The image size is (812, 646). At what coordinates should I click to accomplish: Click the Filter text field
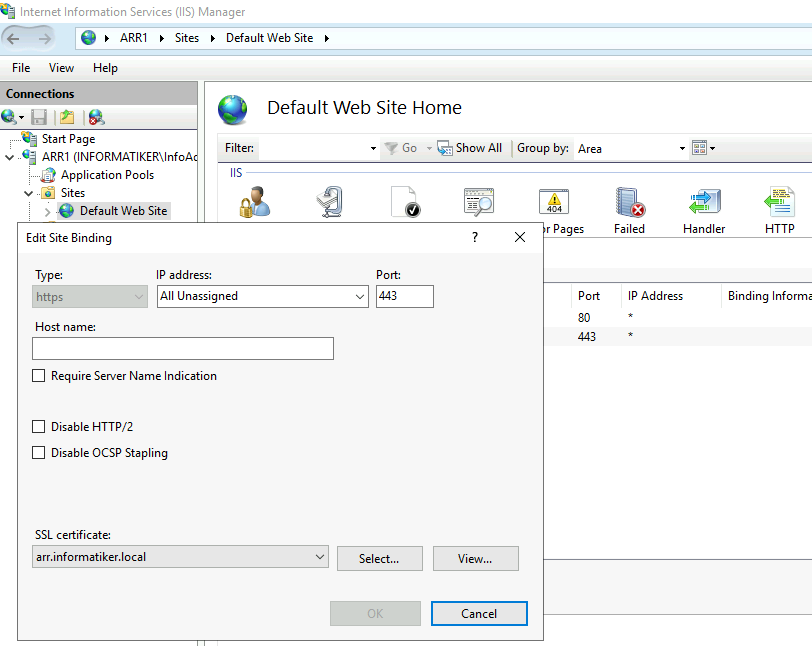314,148
